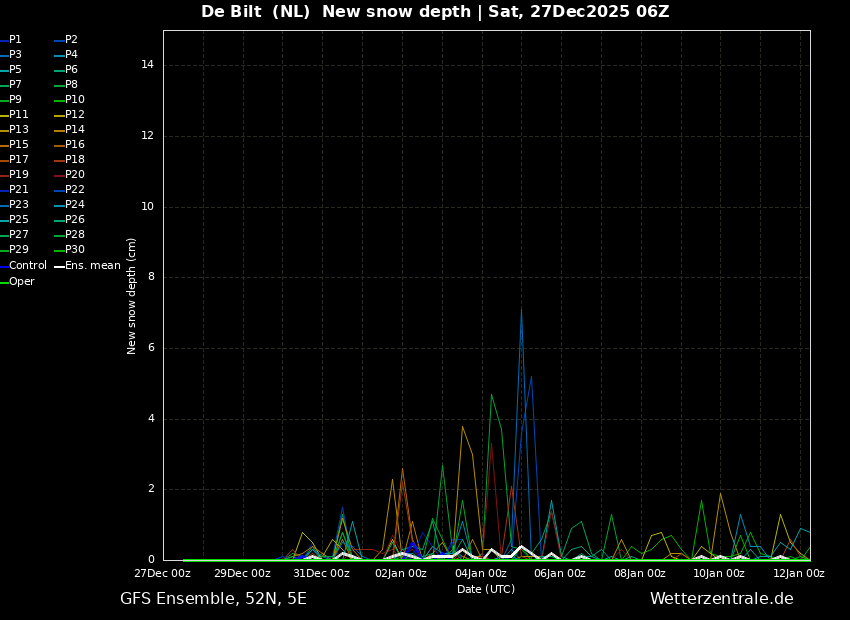
Task: Click the 10Jan 00z date label
Action: [719, 574]
